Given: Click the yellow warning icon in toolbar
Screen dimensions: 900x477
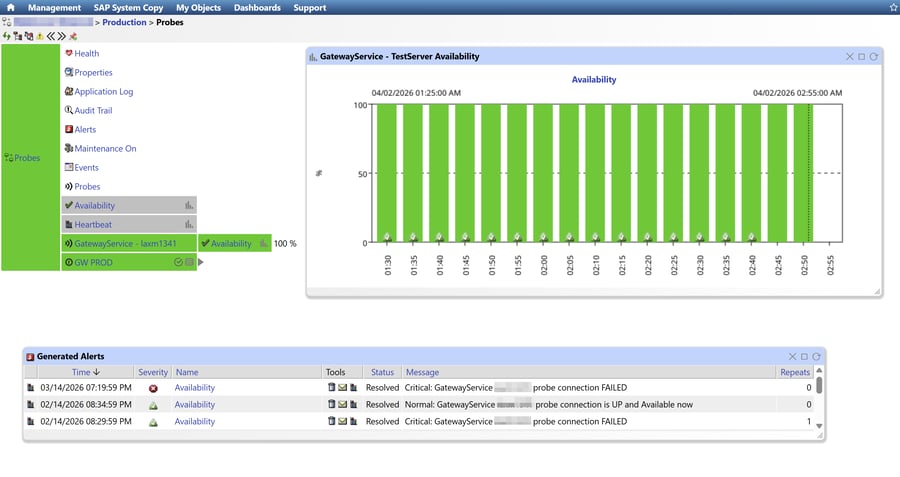Looking at the screenshot, I should click(40, 36).
